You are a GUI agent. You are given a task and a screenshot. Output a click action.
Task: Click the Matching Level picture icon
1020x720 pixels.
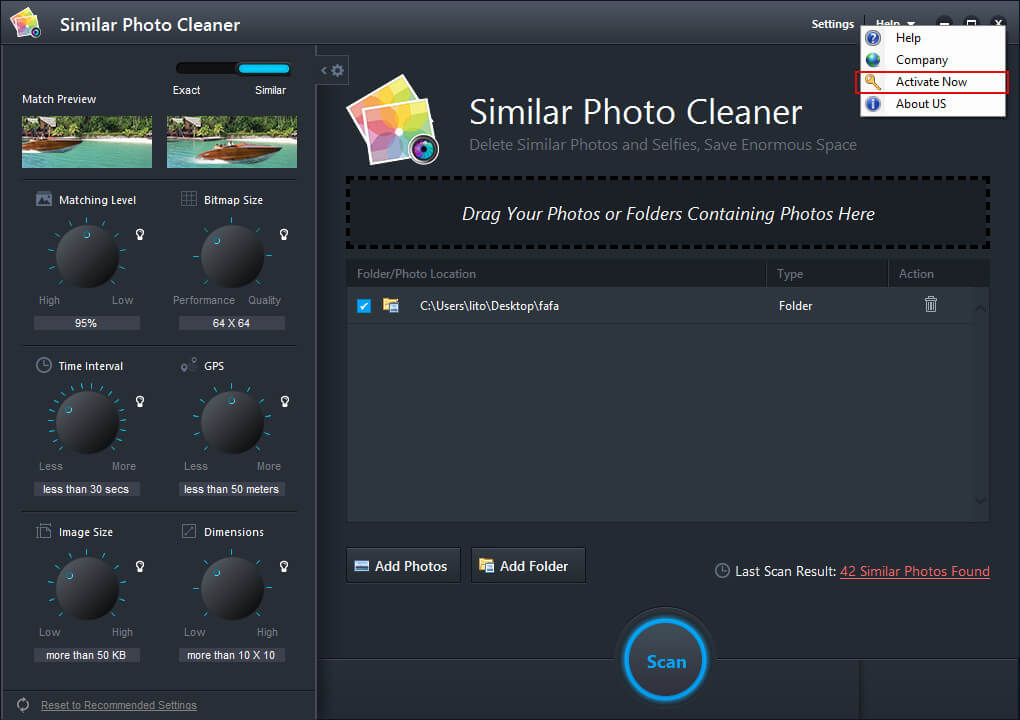click(x=44, y=199)
